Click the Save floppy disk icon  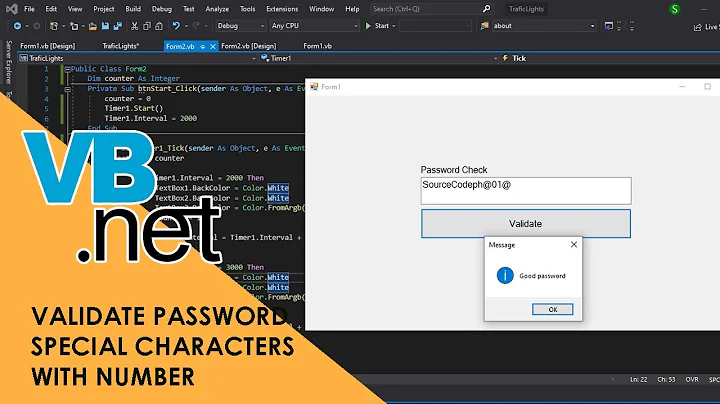pyautogui.click(x=105, y=26)
